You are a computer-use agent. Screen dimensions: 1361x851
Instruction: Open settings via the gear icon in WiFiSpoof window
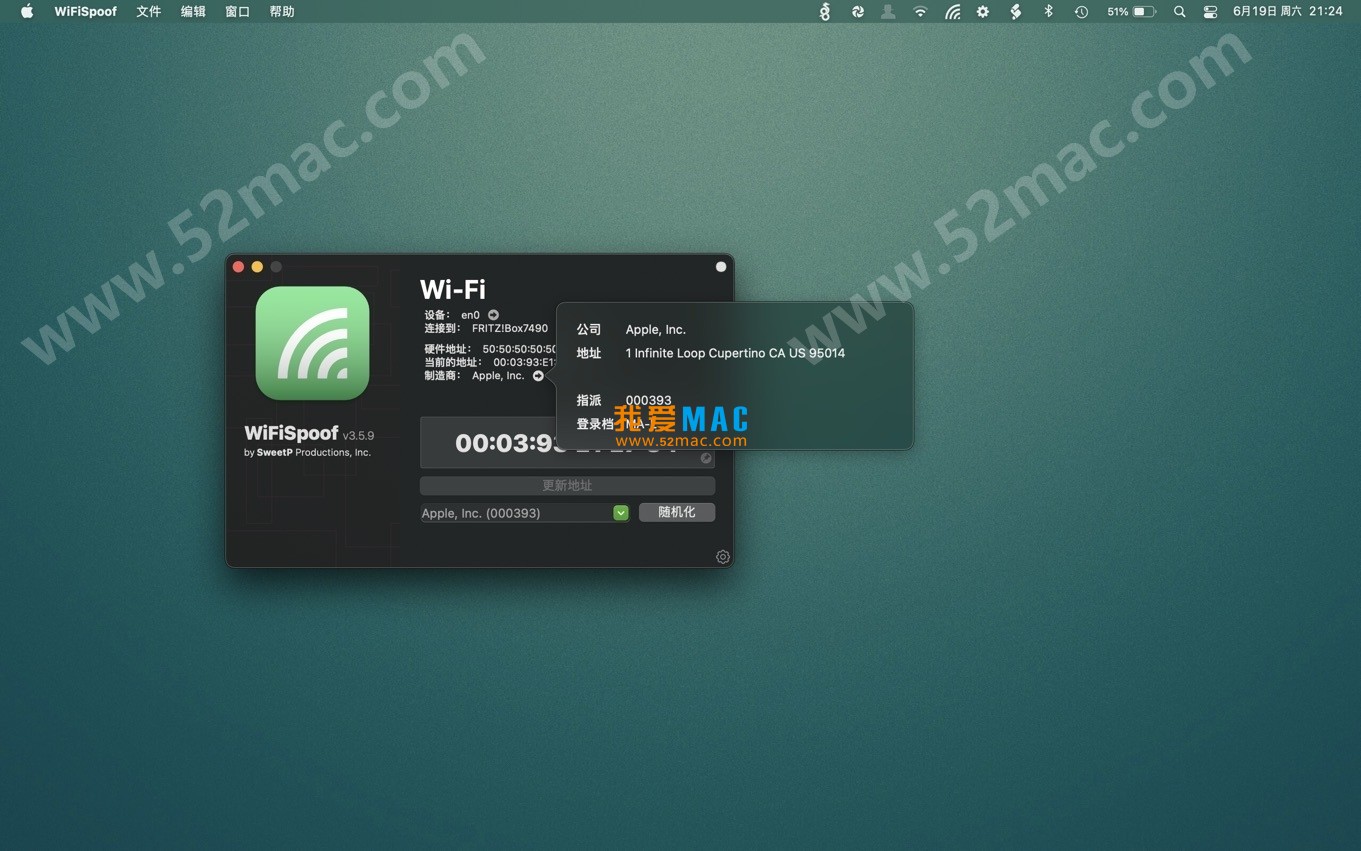722,557
